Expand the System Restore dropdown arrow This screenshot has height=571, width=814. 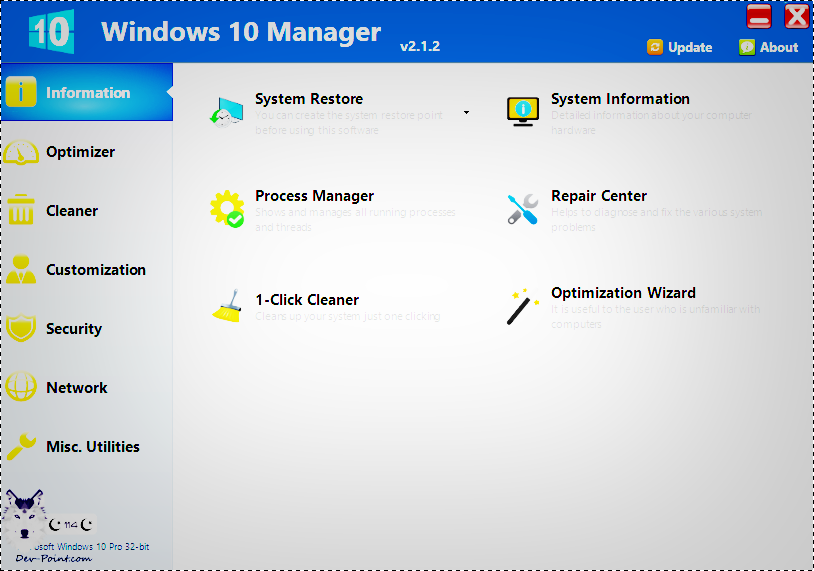[x=466, y=113]
